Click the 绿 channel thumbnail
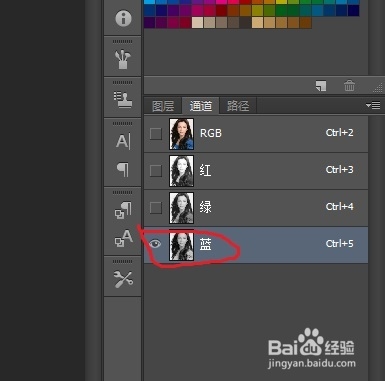This screenshot has height=381, width=385. coord(181,208)
